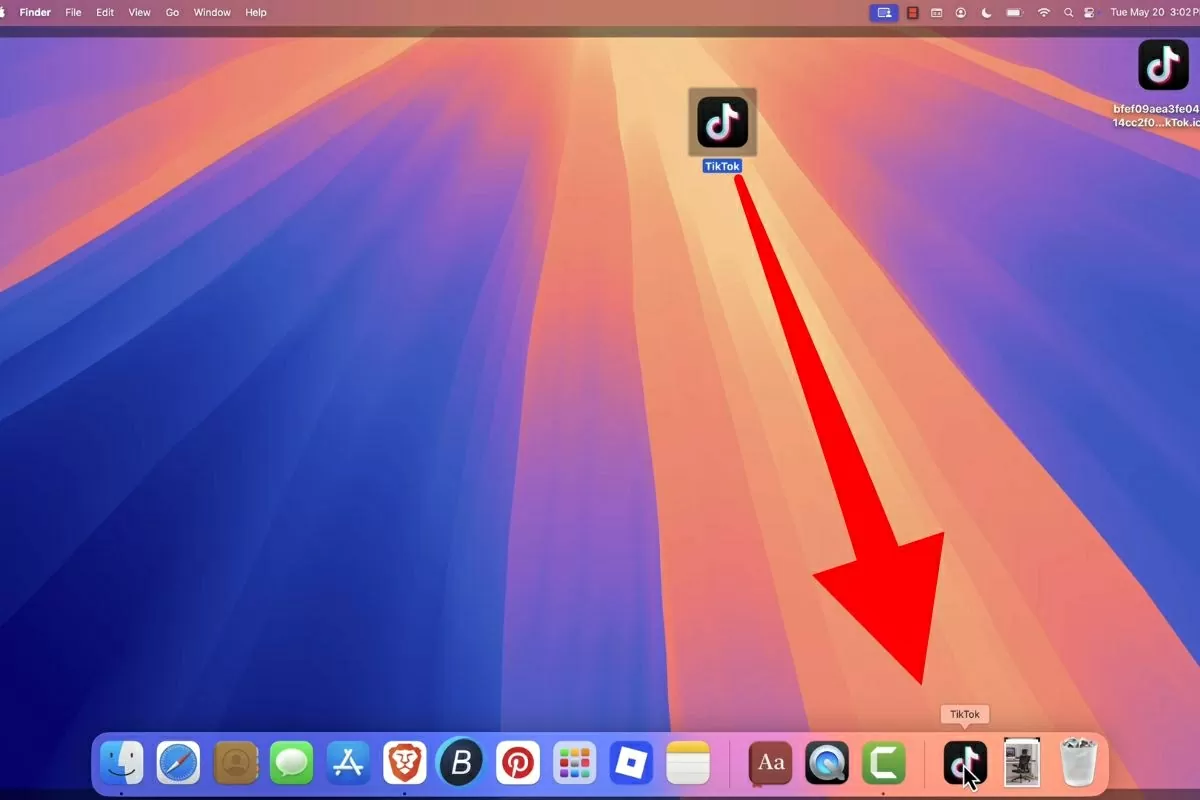Screen dimensions: 1200x800
Task: Open Safari from the Dock
Action: pos(178,763)
